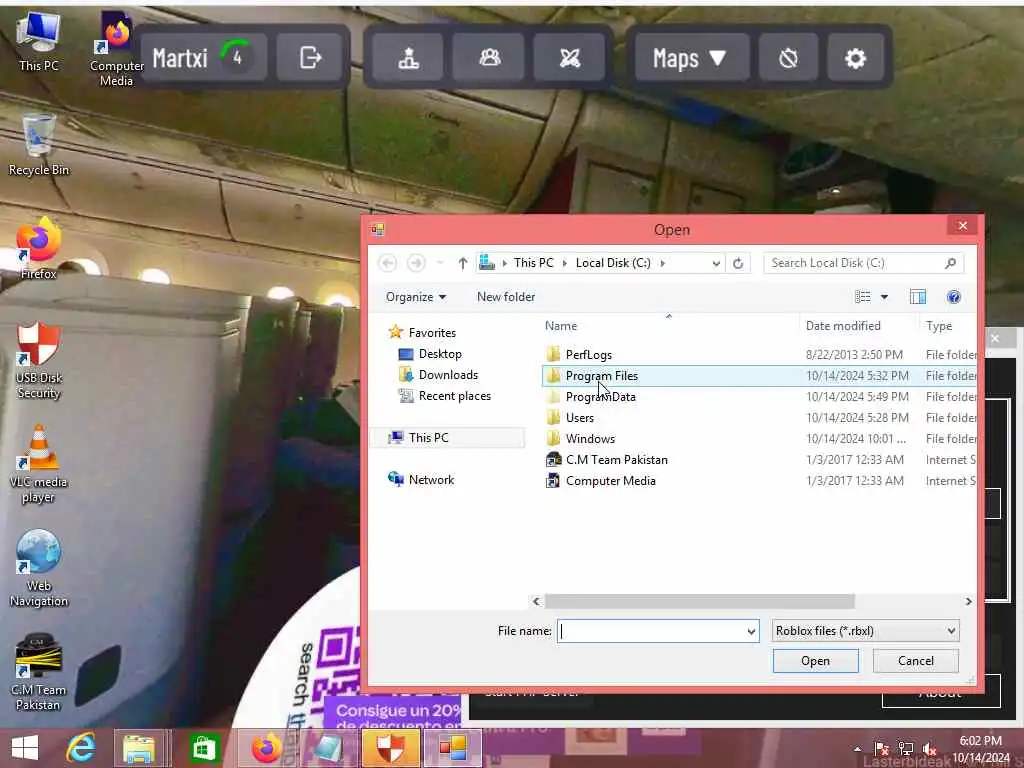
Task: Sort by the Name column header
Action: pos(669,326)
